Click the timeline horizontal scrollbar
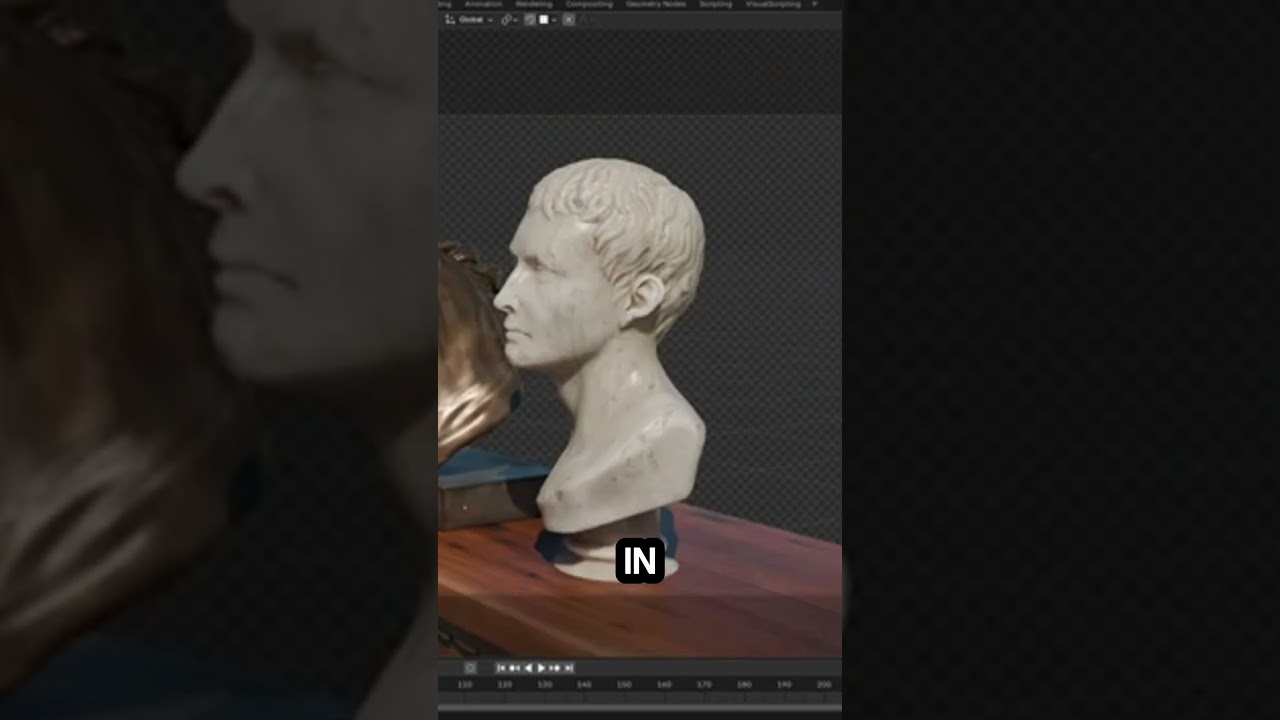This screenshot has width=1280, height=720. [640, 708]
